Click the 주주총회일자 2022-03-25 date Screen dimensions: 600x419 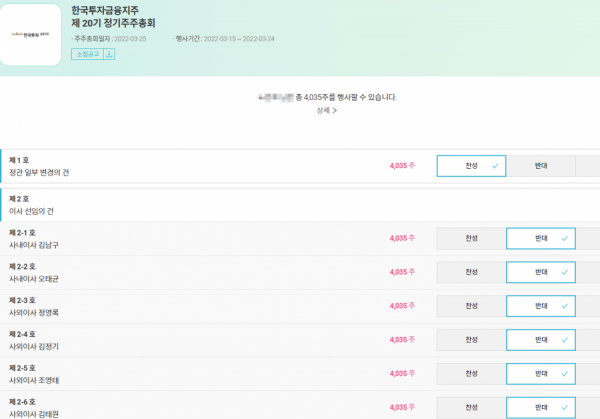[x=109, y=39]
